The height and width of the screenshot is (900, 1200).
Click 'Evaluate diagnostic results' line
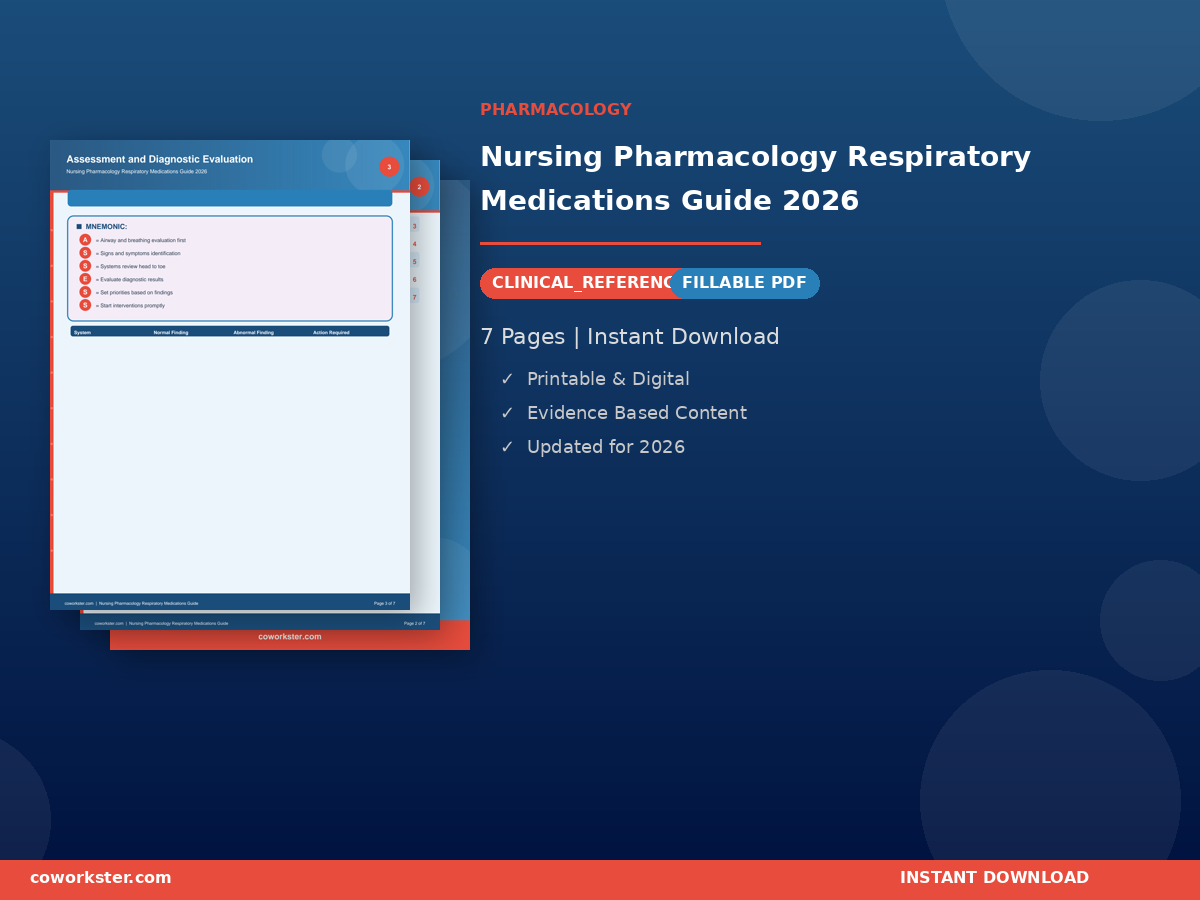(130, 279)
